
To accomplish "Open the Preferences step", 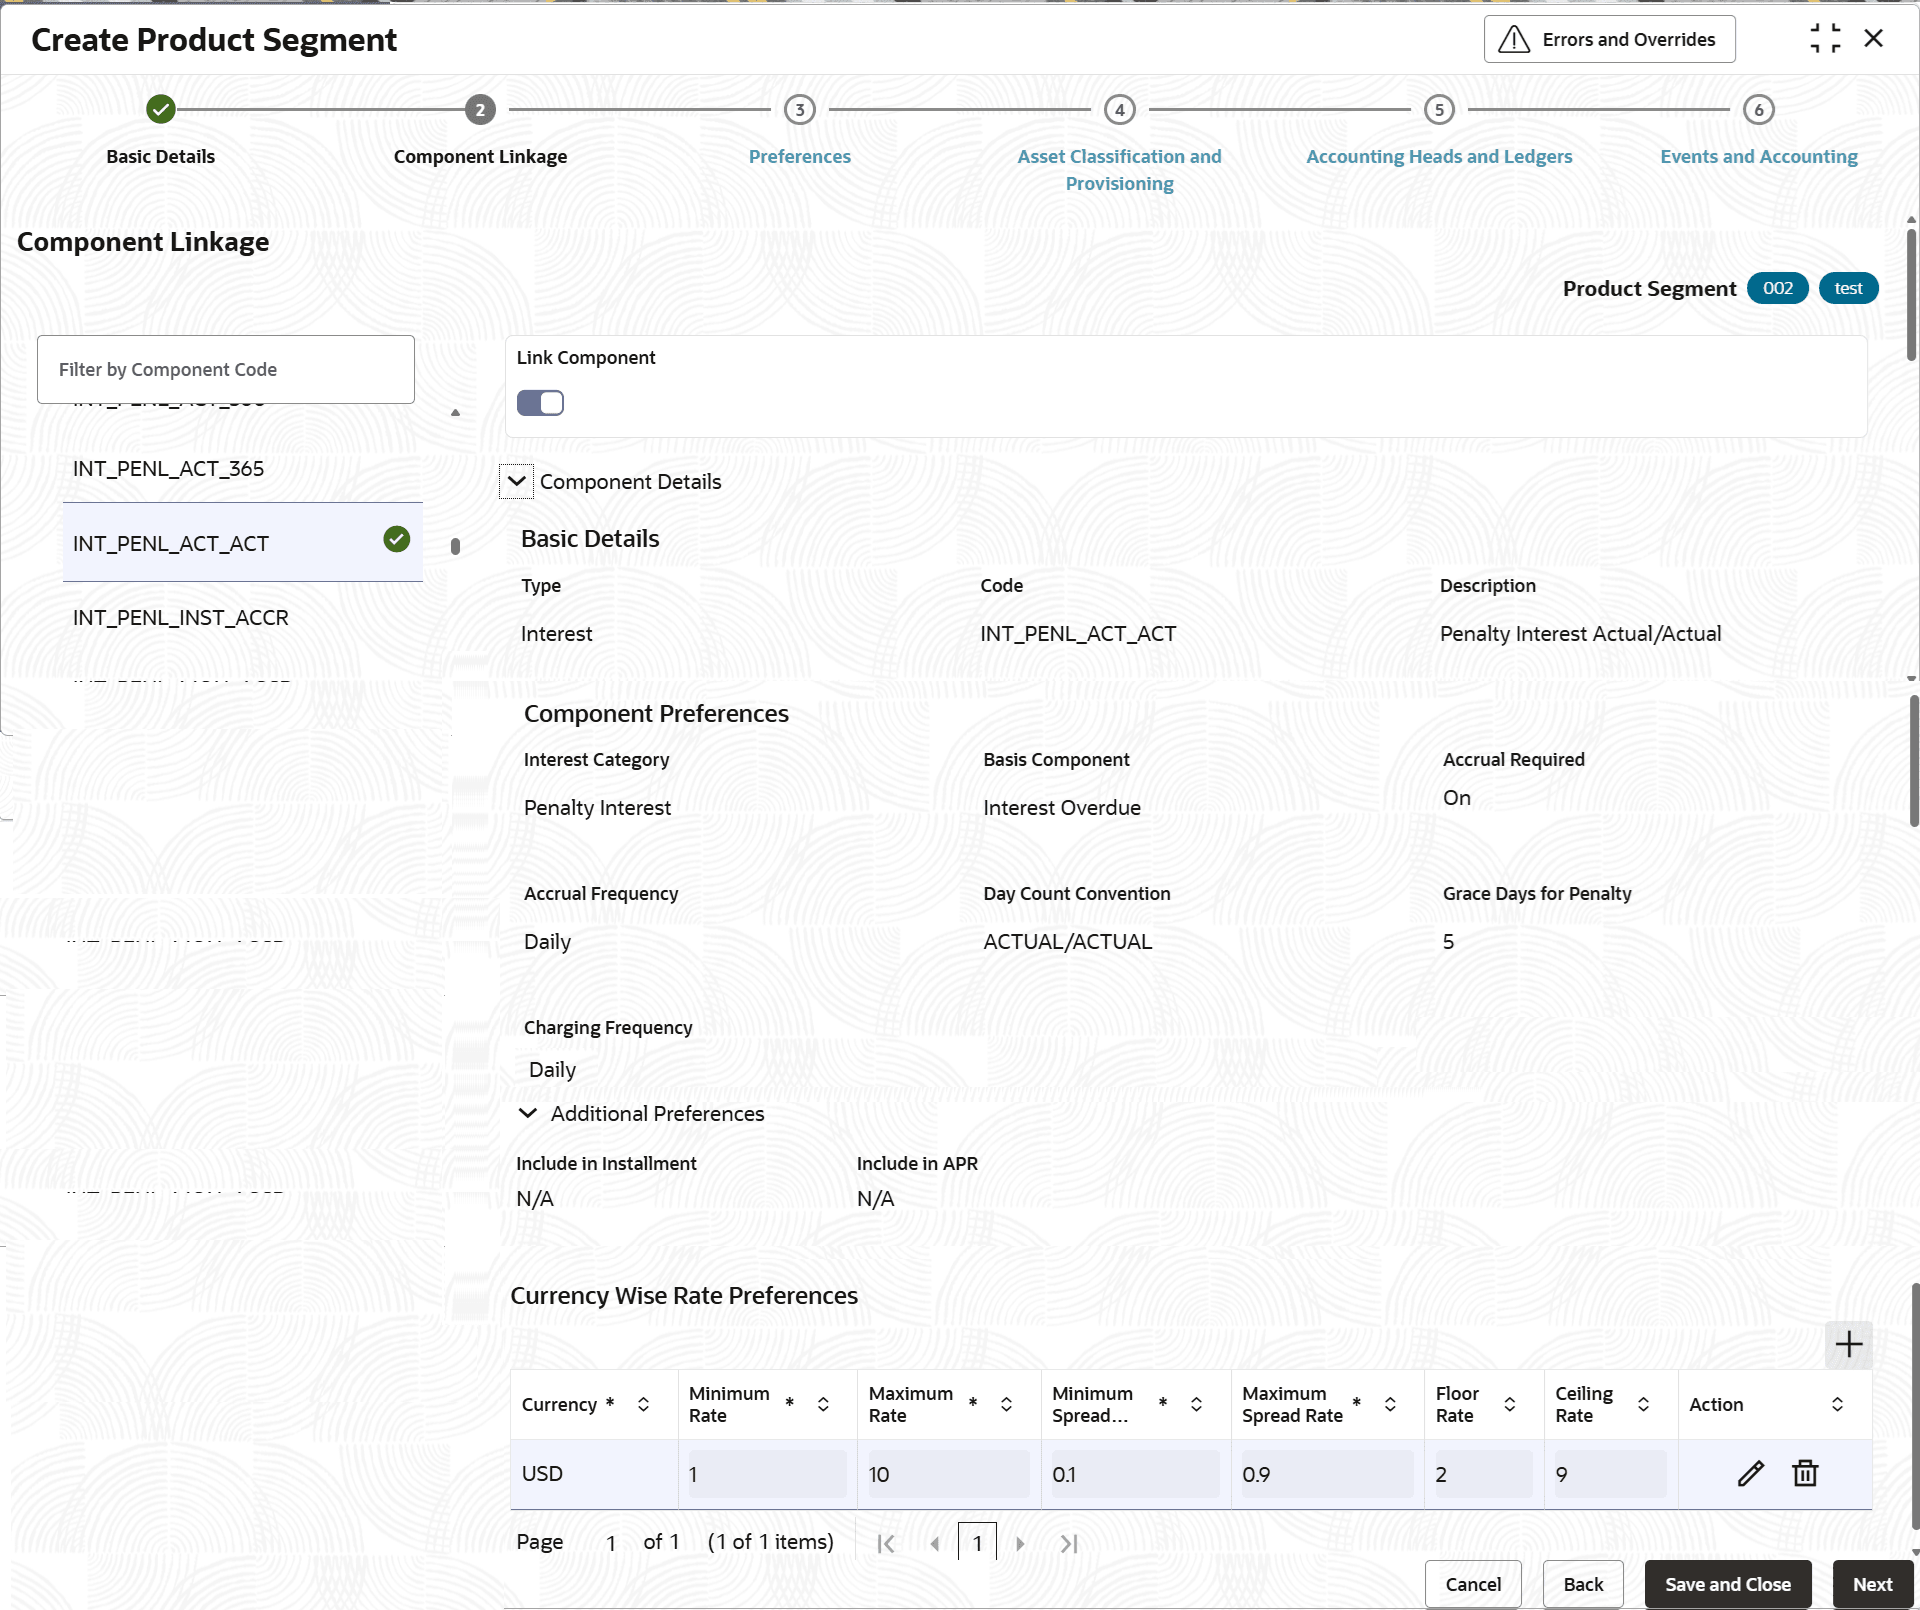I will [799, 156].
